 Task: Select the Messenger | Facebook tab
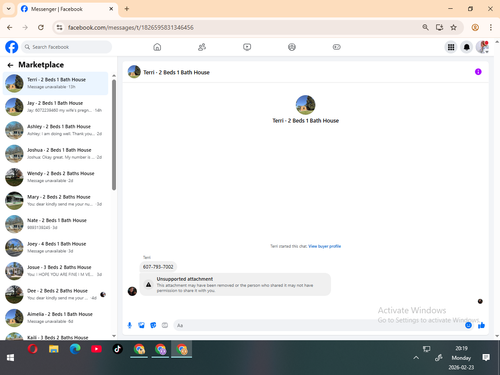tap(67, 9)
